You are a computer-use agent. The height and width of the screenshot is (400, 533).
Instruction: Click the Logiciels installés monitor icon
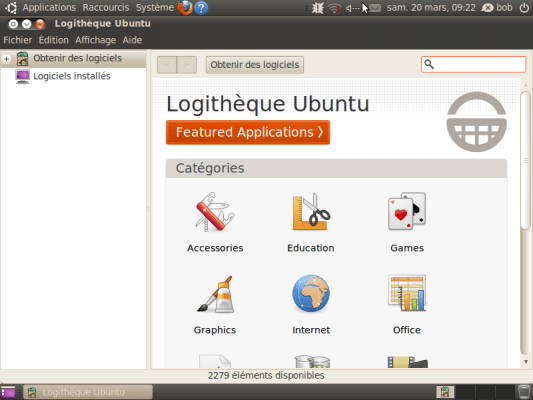click(x=22, y=76)
